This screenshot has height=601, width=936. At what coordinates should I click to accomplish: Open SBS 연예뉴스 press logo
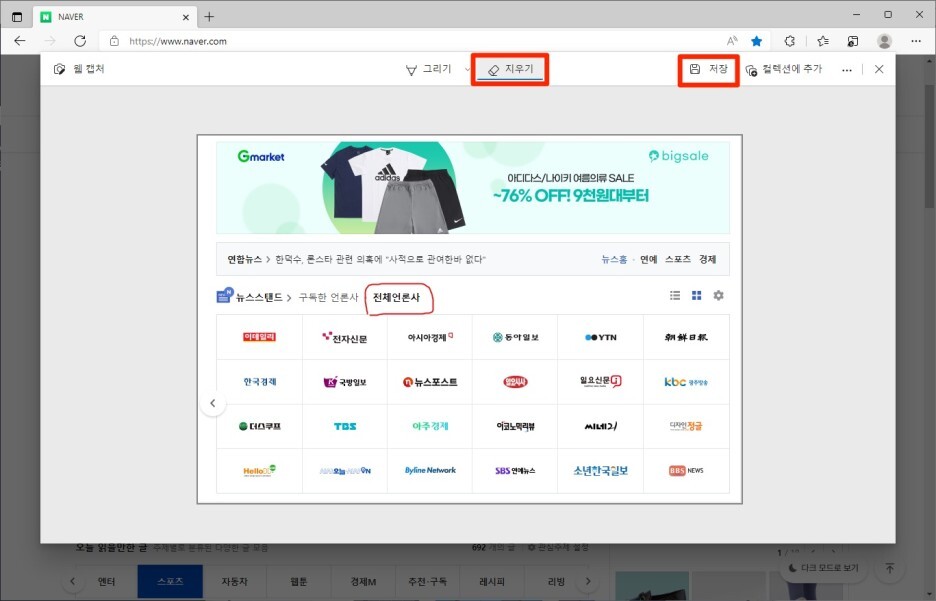515,470
